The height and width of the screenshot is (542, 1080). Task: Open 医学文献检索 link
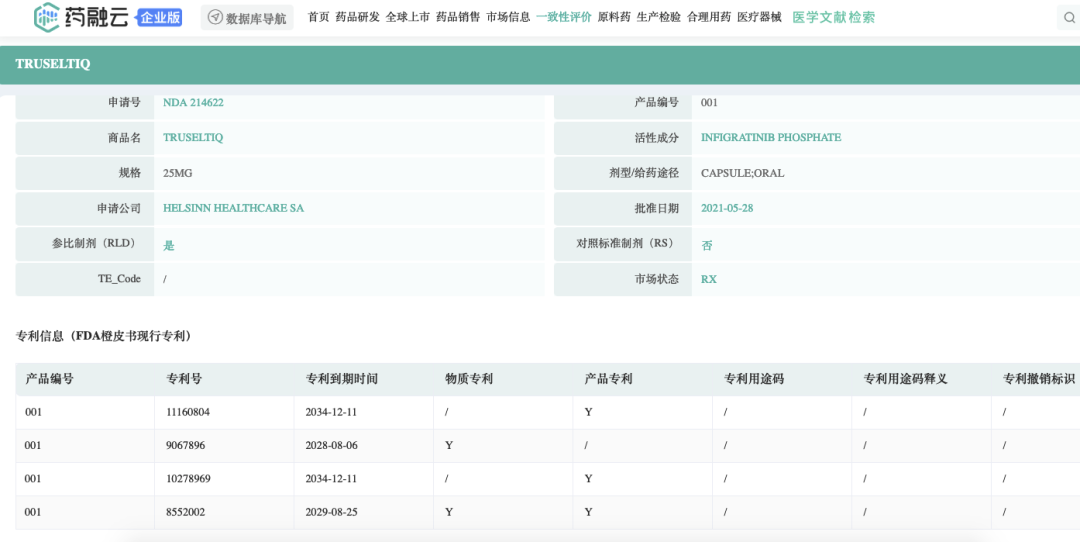pos(833,17)
